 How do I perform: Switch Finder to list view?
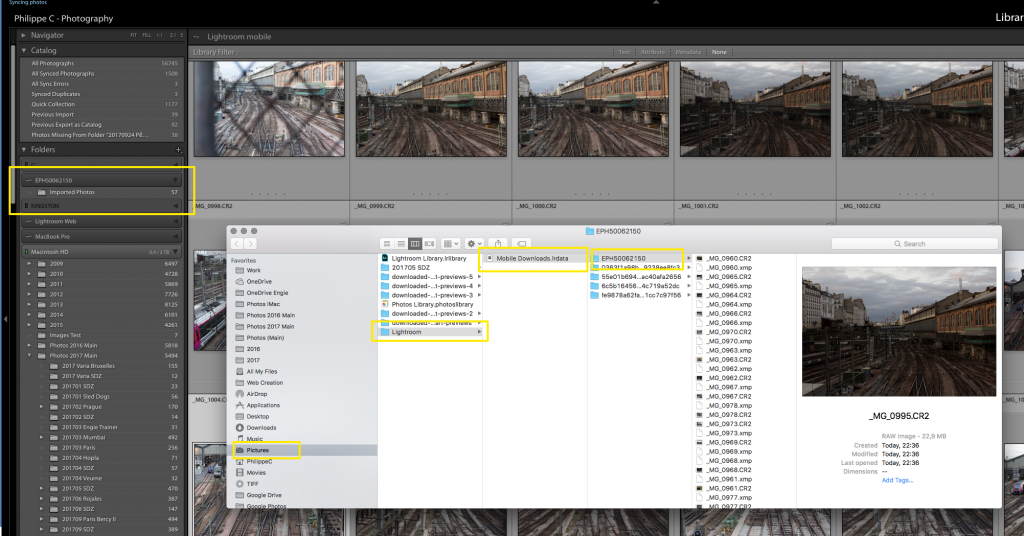(401, 244)
